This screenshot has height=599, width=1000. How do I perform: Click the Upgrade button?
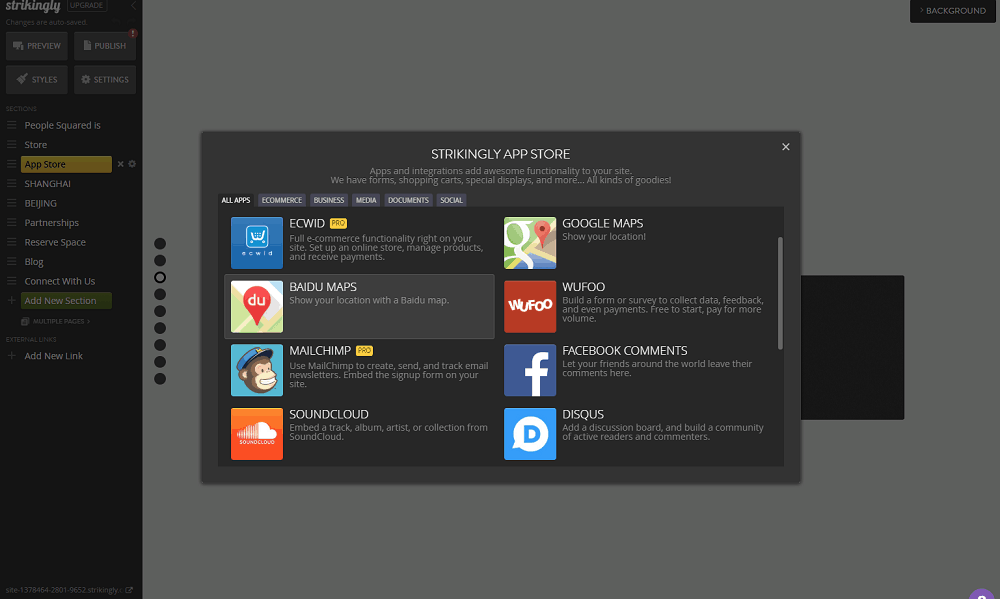(x=87, y=5)
